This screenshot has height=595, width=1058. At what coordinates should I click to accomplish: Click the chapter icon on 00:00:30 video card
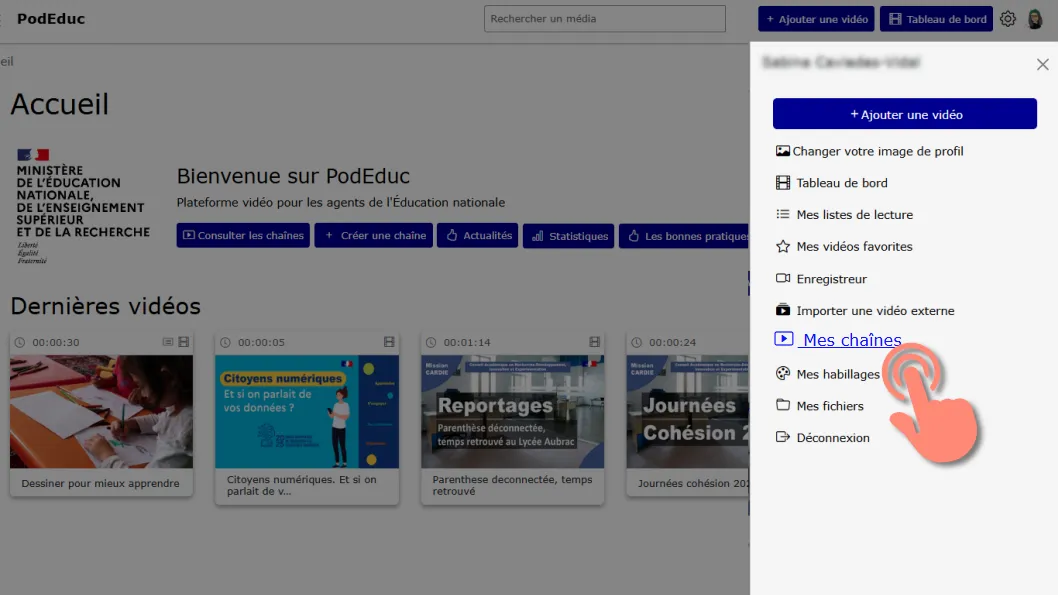tap(167, 342)
